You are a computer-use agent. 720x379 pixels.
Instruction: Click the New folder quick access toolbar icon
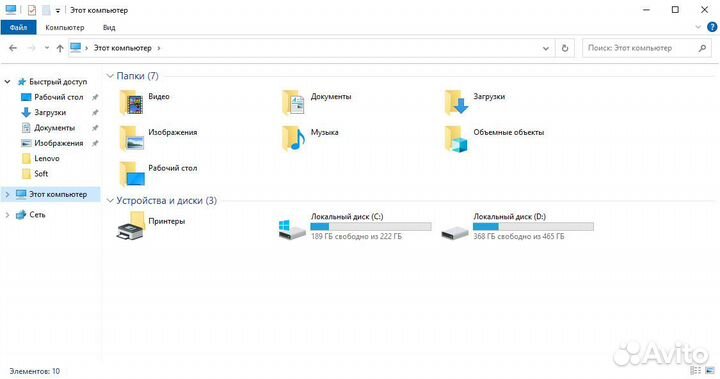point(46,10)
